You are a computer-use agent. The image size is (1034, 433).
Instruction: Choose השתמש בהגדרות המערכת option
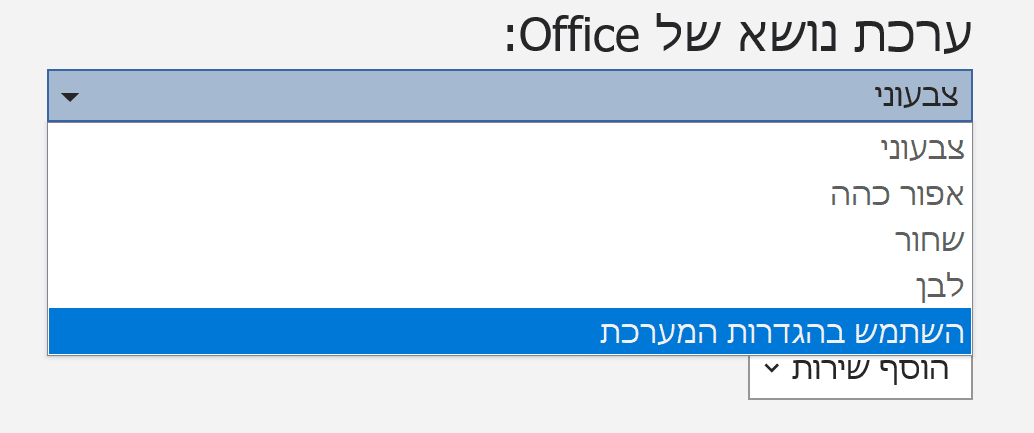pos(781,331)
